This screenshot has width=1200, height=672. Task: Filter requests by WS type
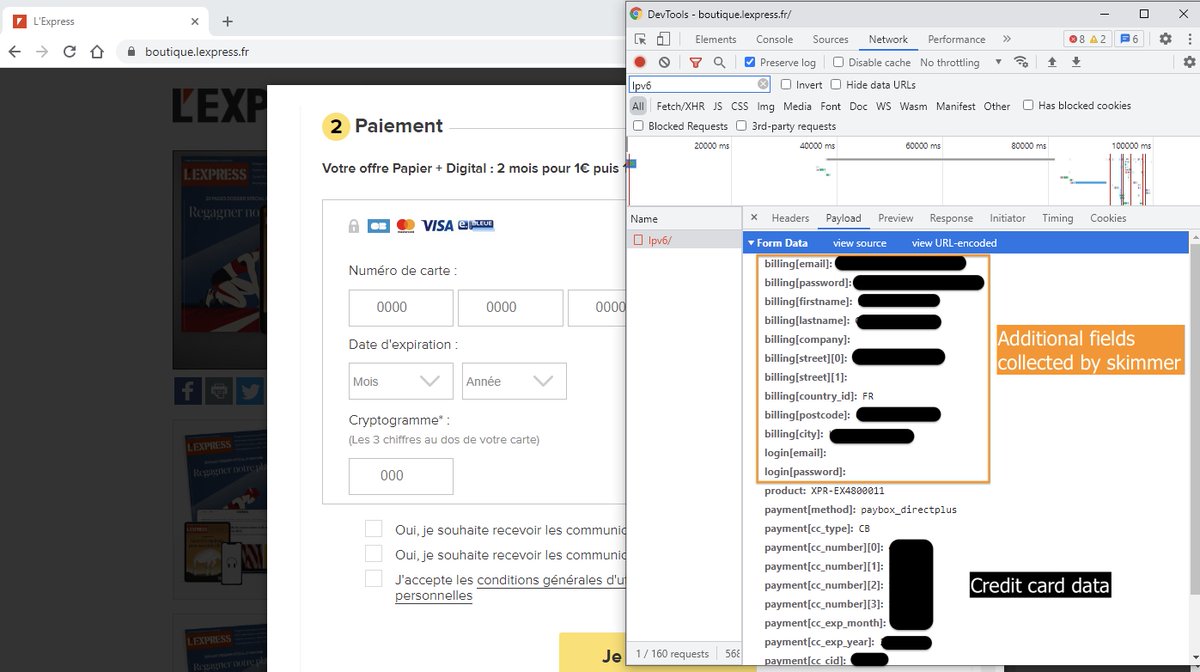pos(883,106)
